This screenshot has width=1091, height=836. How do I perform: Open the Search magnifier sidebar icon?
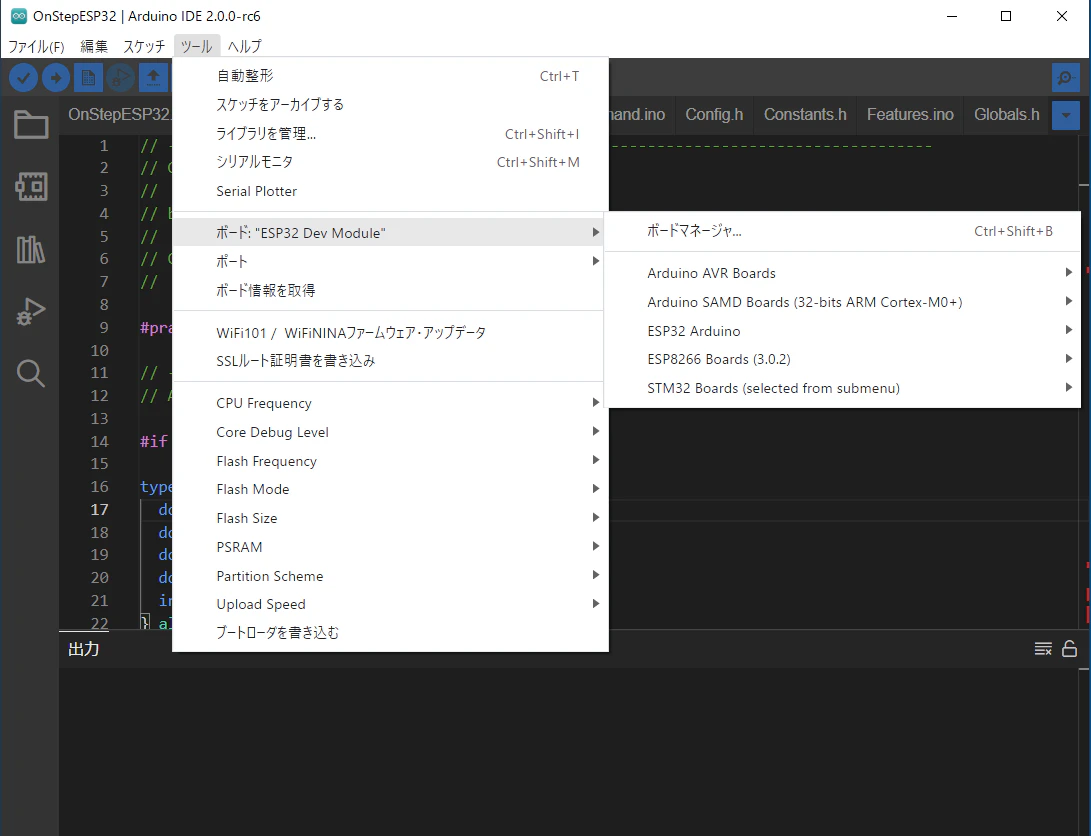31,373
